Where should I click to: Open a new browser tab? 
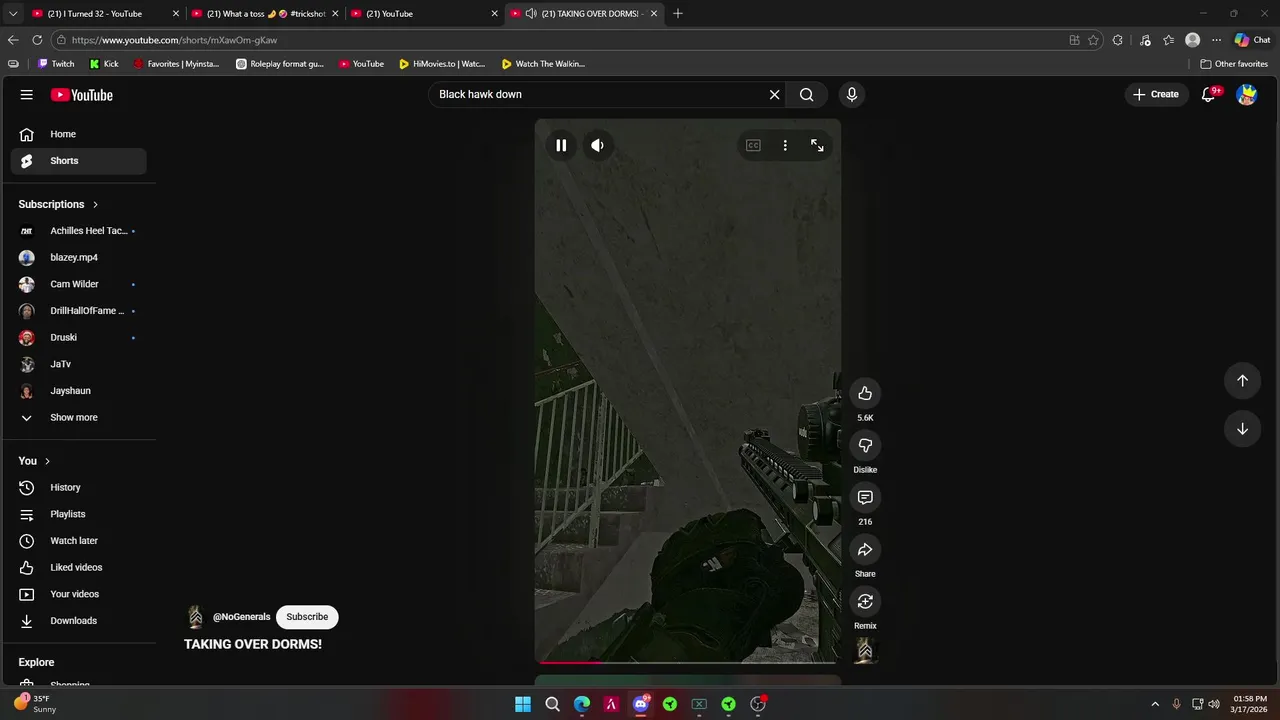point(678,14)
